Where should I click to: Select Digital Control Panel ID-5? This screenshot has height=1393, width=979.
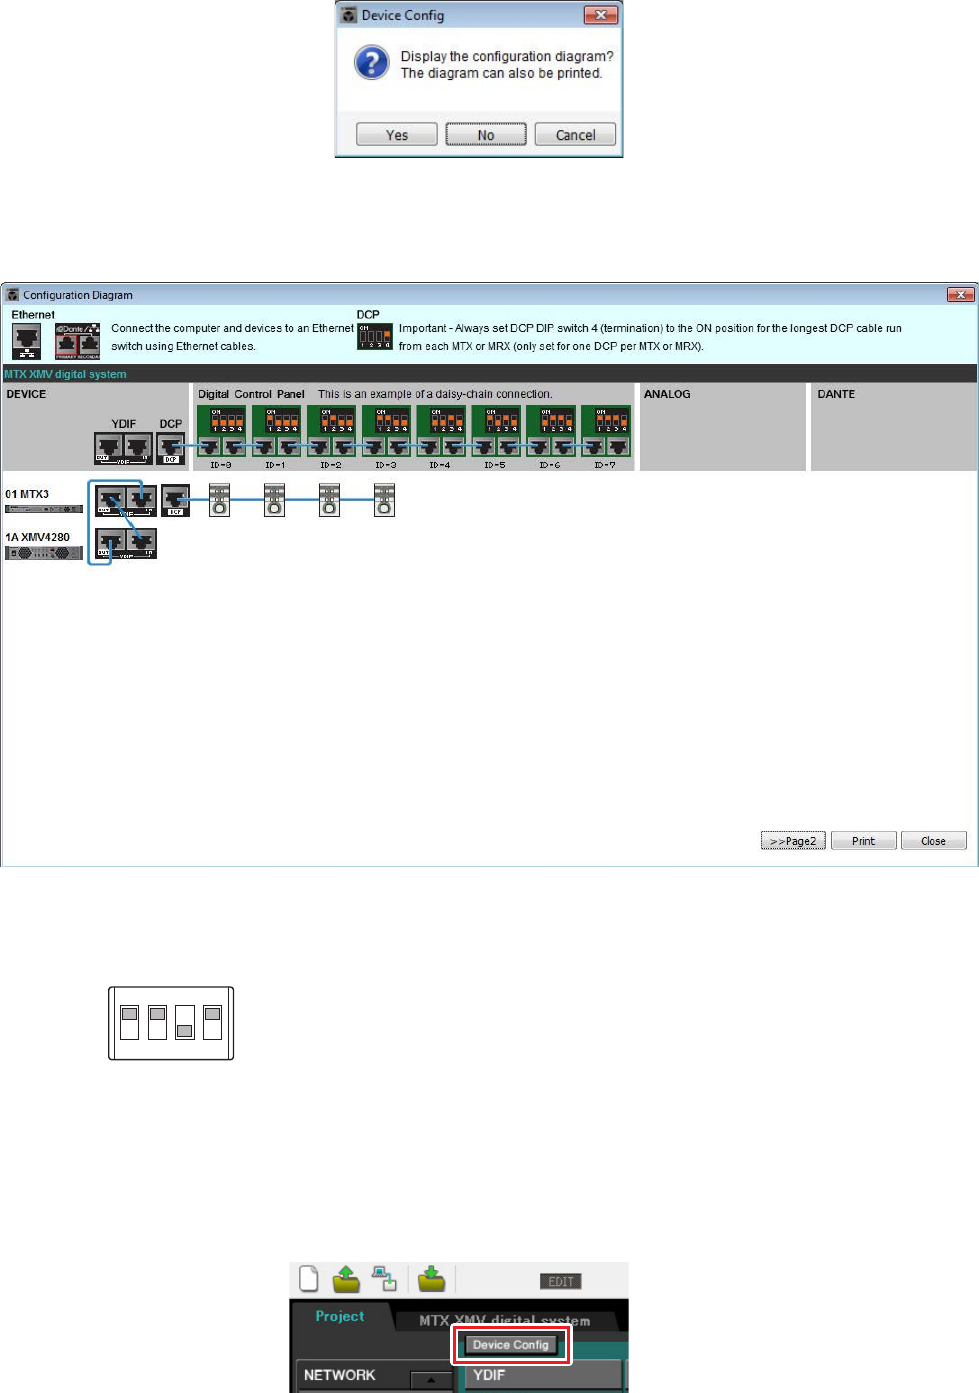496,432
